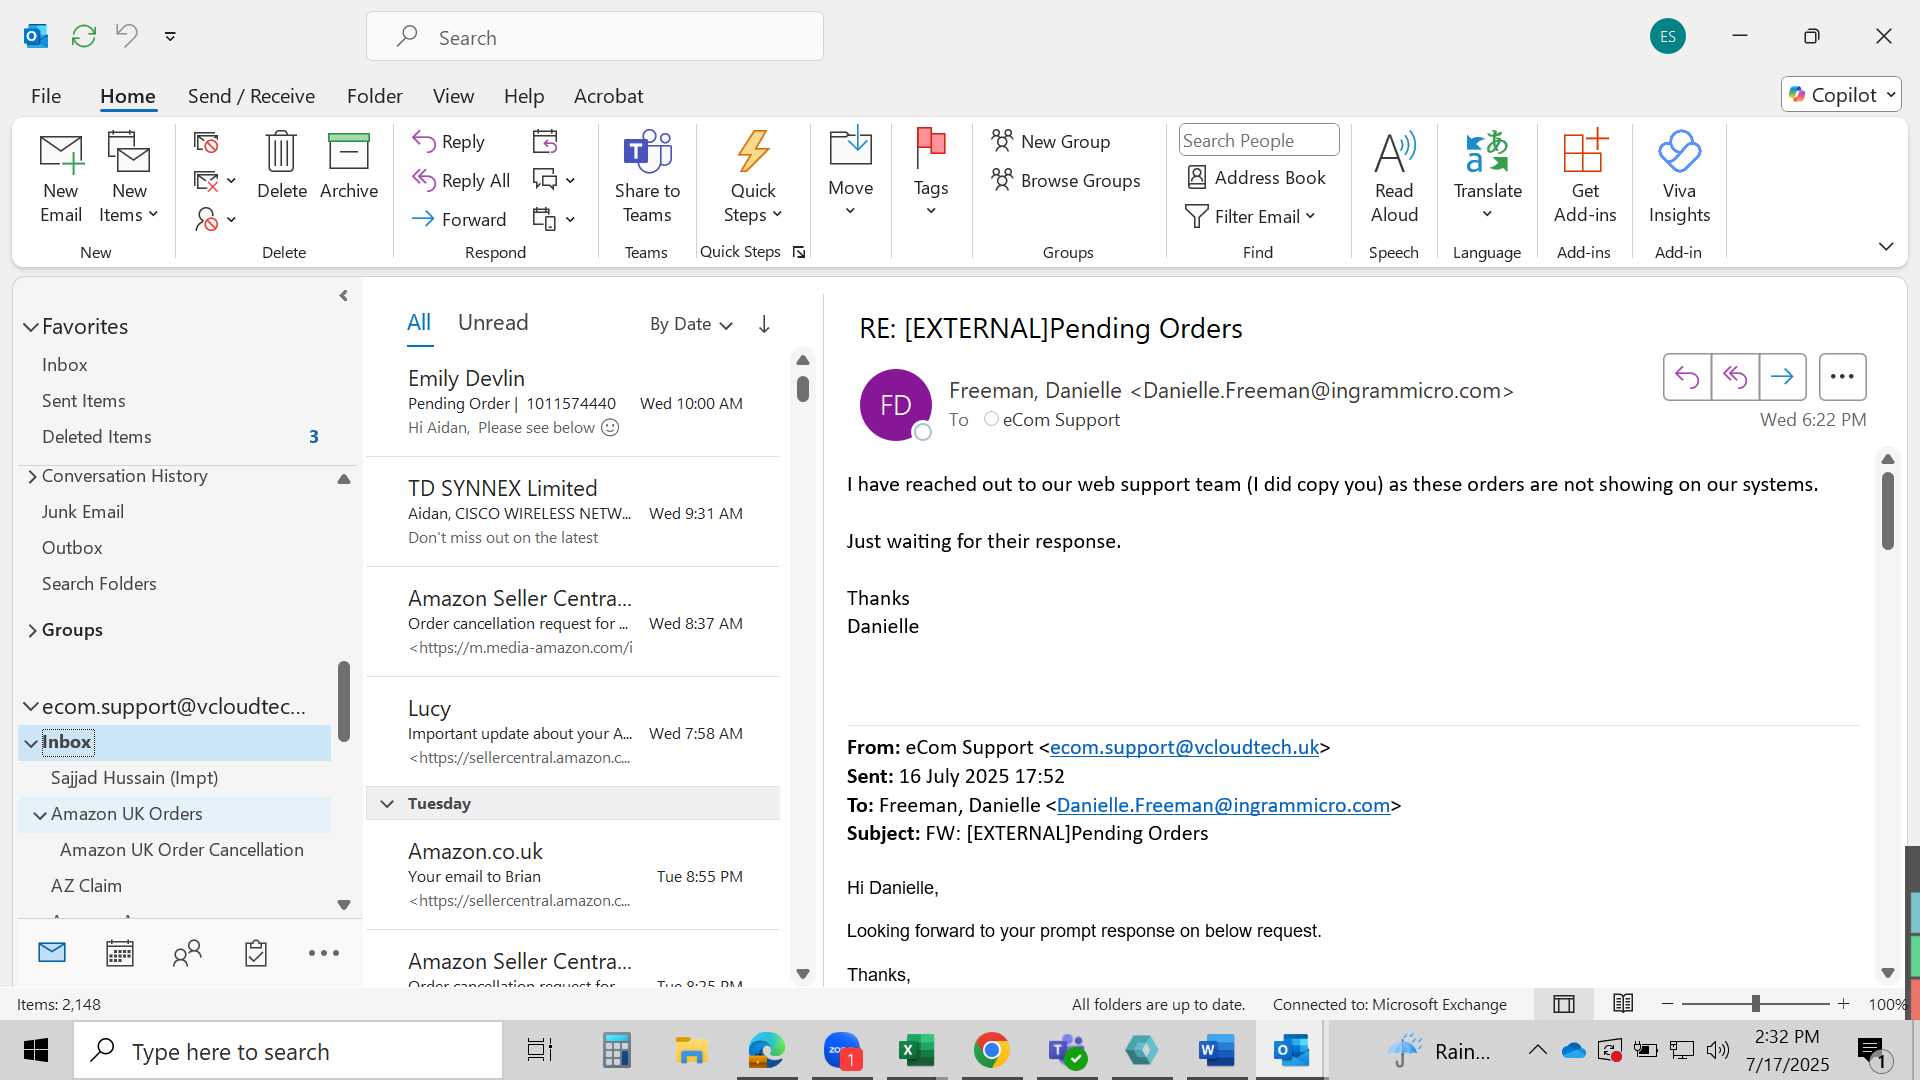Reply all using reading pane double arrow
Screen dimensions: 1920x1080
tap(1735, 377)
